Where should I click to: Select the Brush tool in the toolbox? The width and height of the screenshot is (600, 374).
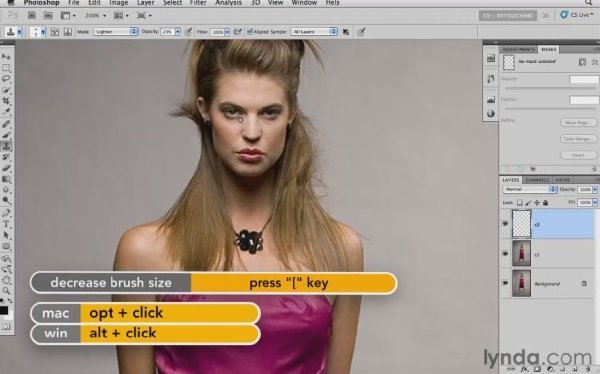[6, 135]
